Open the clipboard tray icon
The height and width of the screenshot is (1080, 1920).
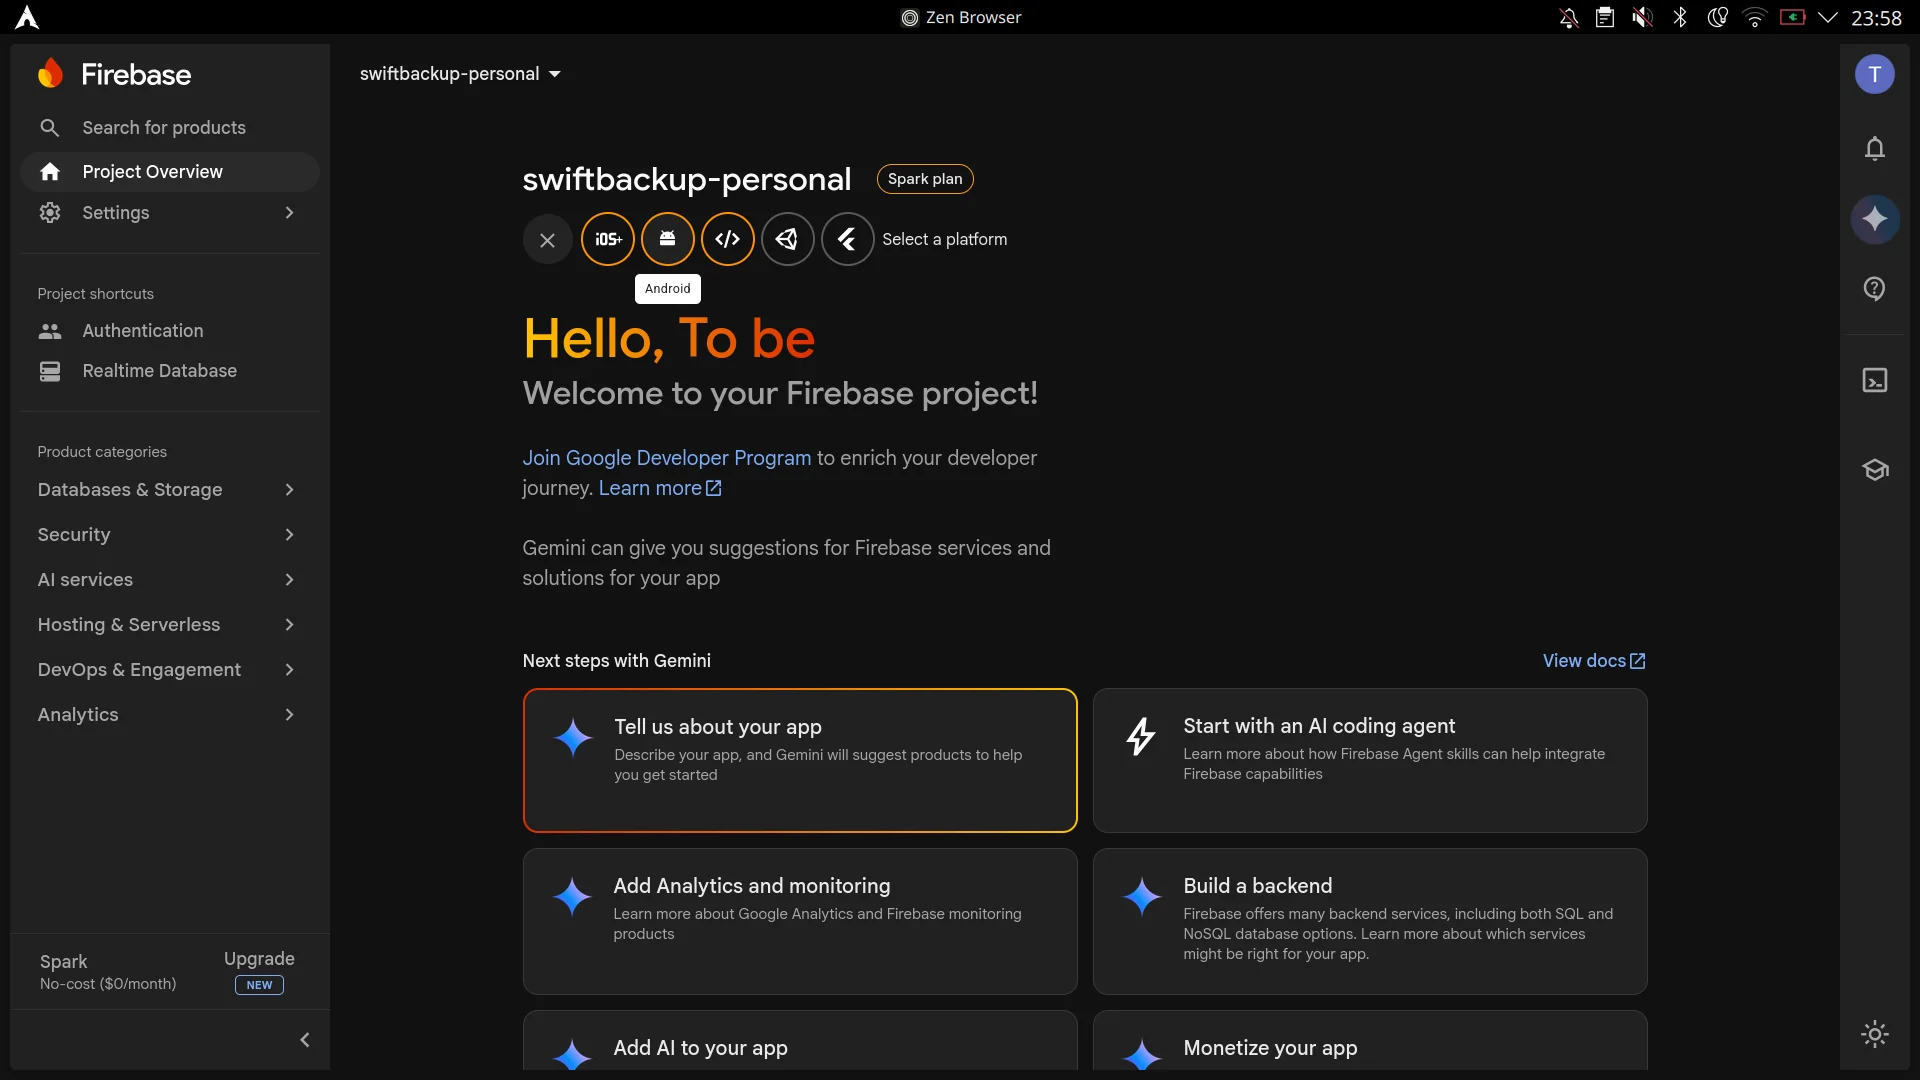[1605, 17]
